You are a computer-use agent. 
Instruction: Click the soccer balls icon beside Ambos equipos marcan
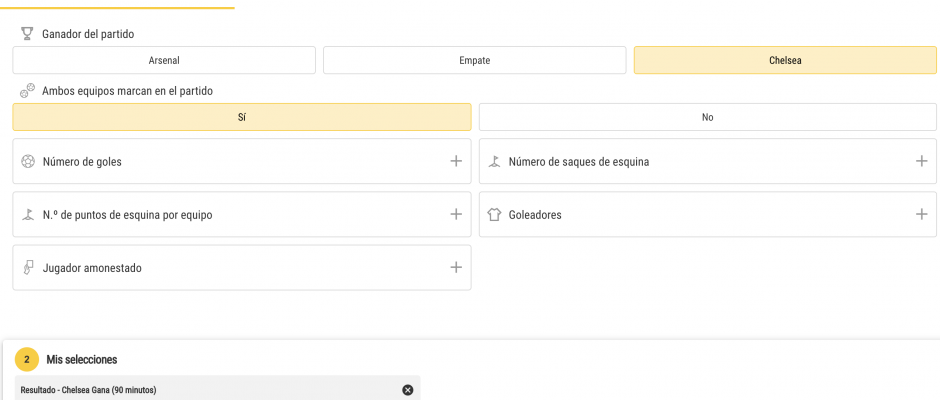tap(27, 91)
